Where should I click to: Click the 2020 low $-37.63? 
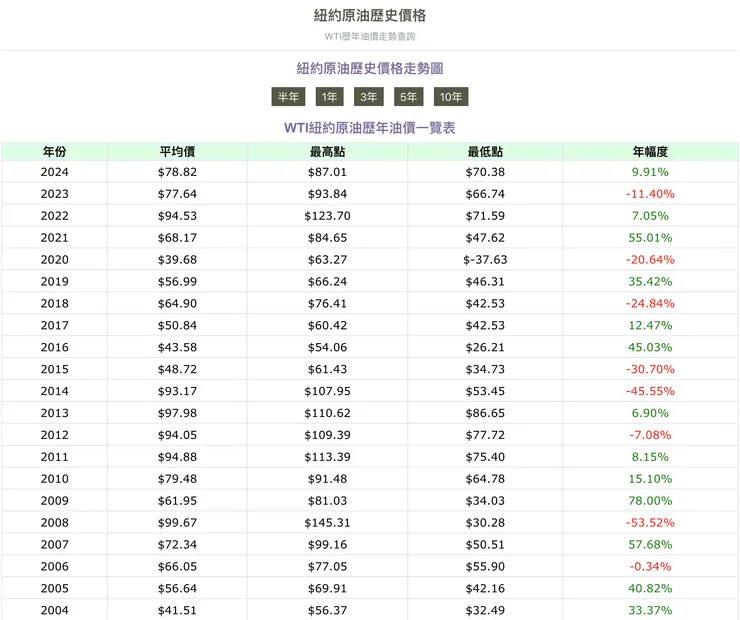485,260
